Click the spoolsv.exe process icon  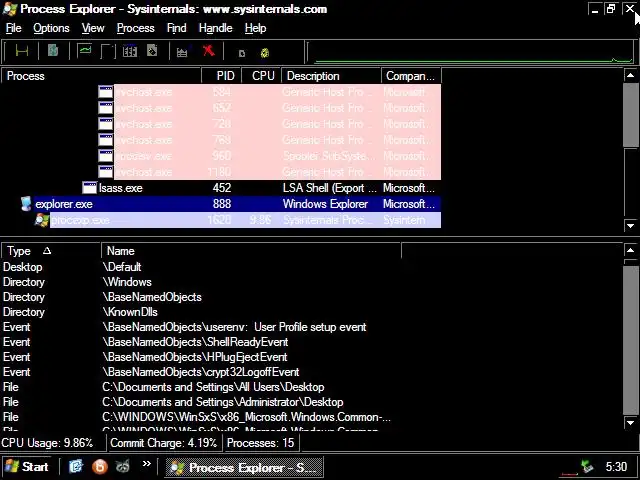tap(105, 156)
